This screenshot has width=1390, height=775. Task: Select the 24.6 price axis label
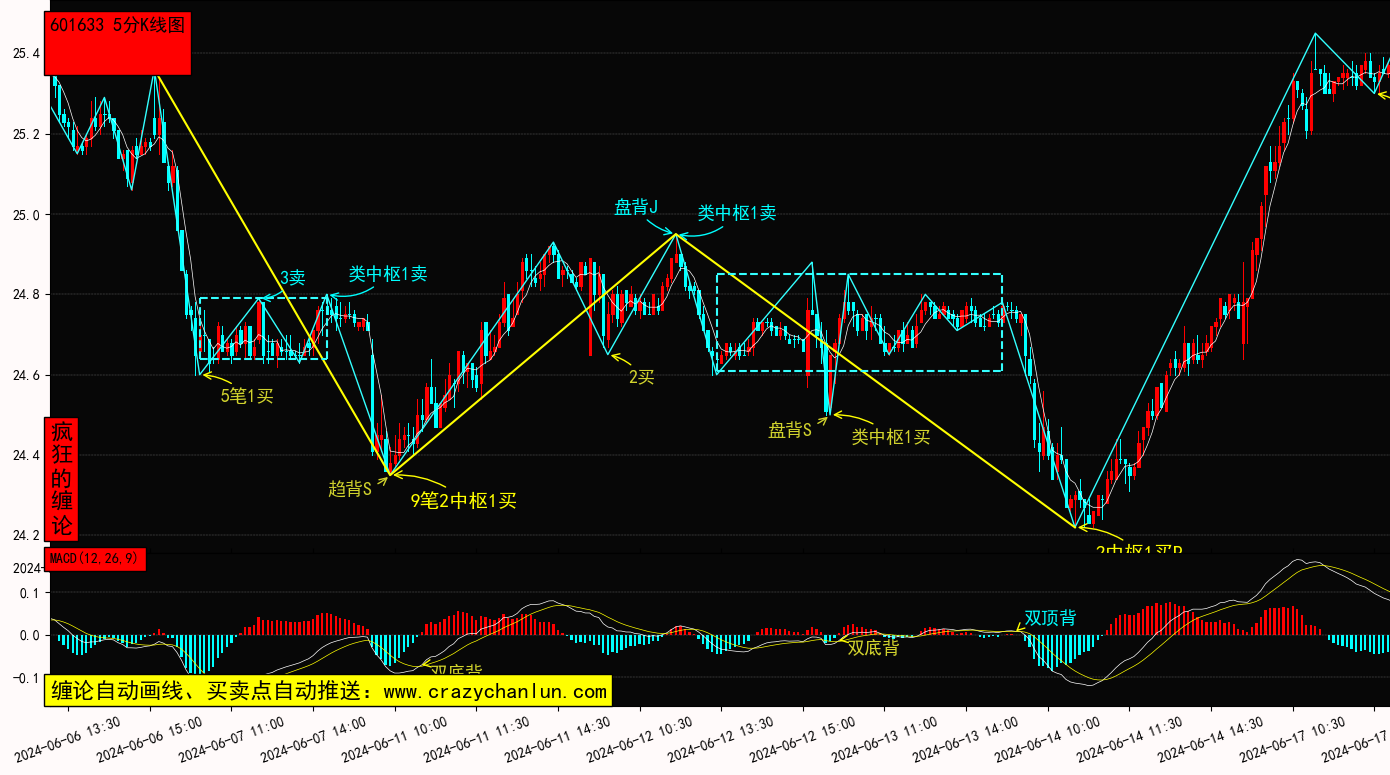(26, 375)
